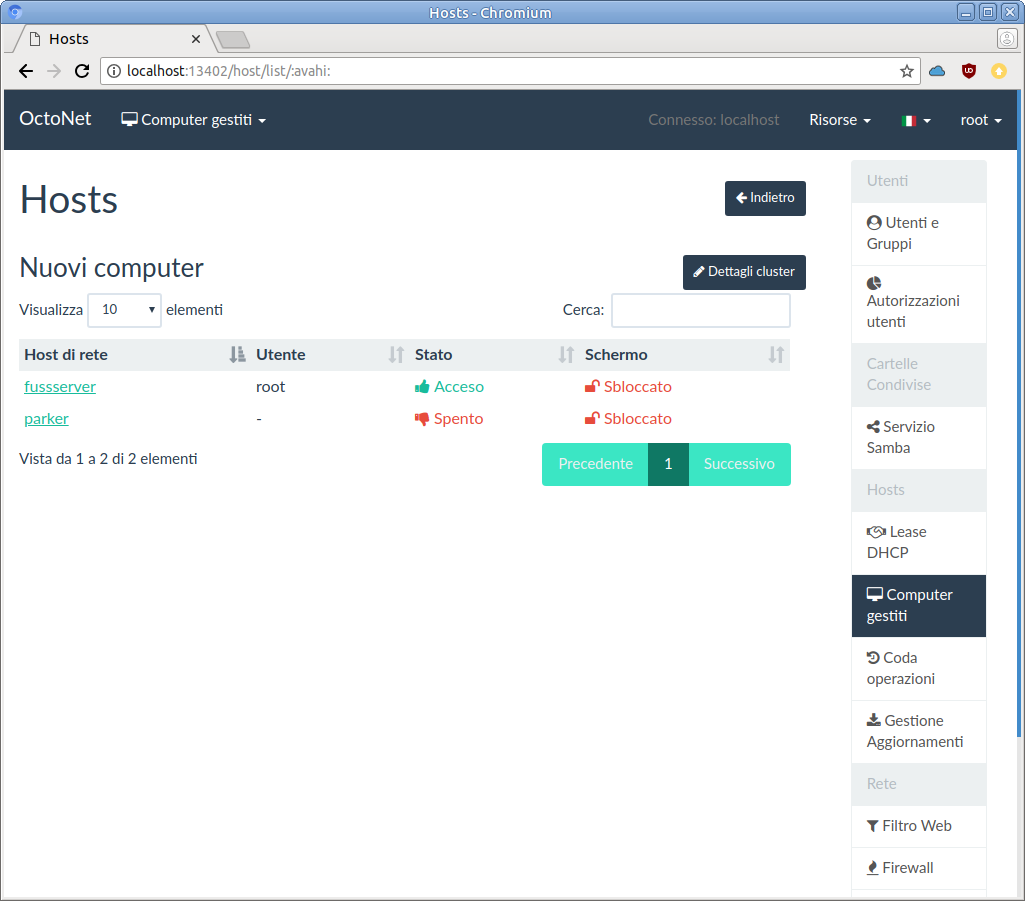
Task: Click 'root' user cell in fussserver row
Action: (271, 386)
